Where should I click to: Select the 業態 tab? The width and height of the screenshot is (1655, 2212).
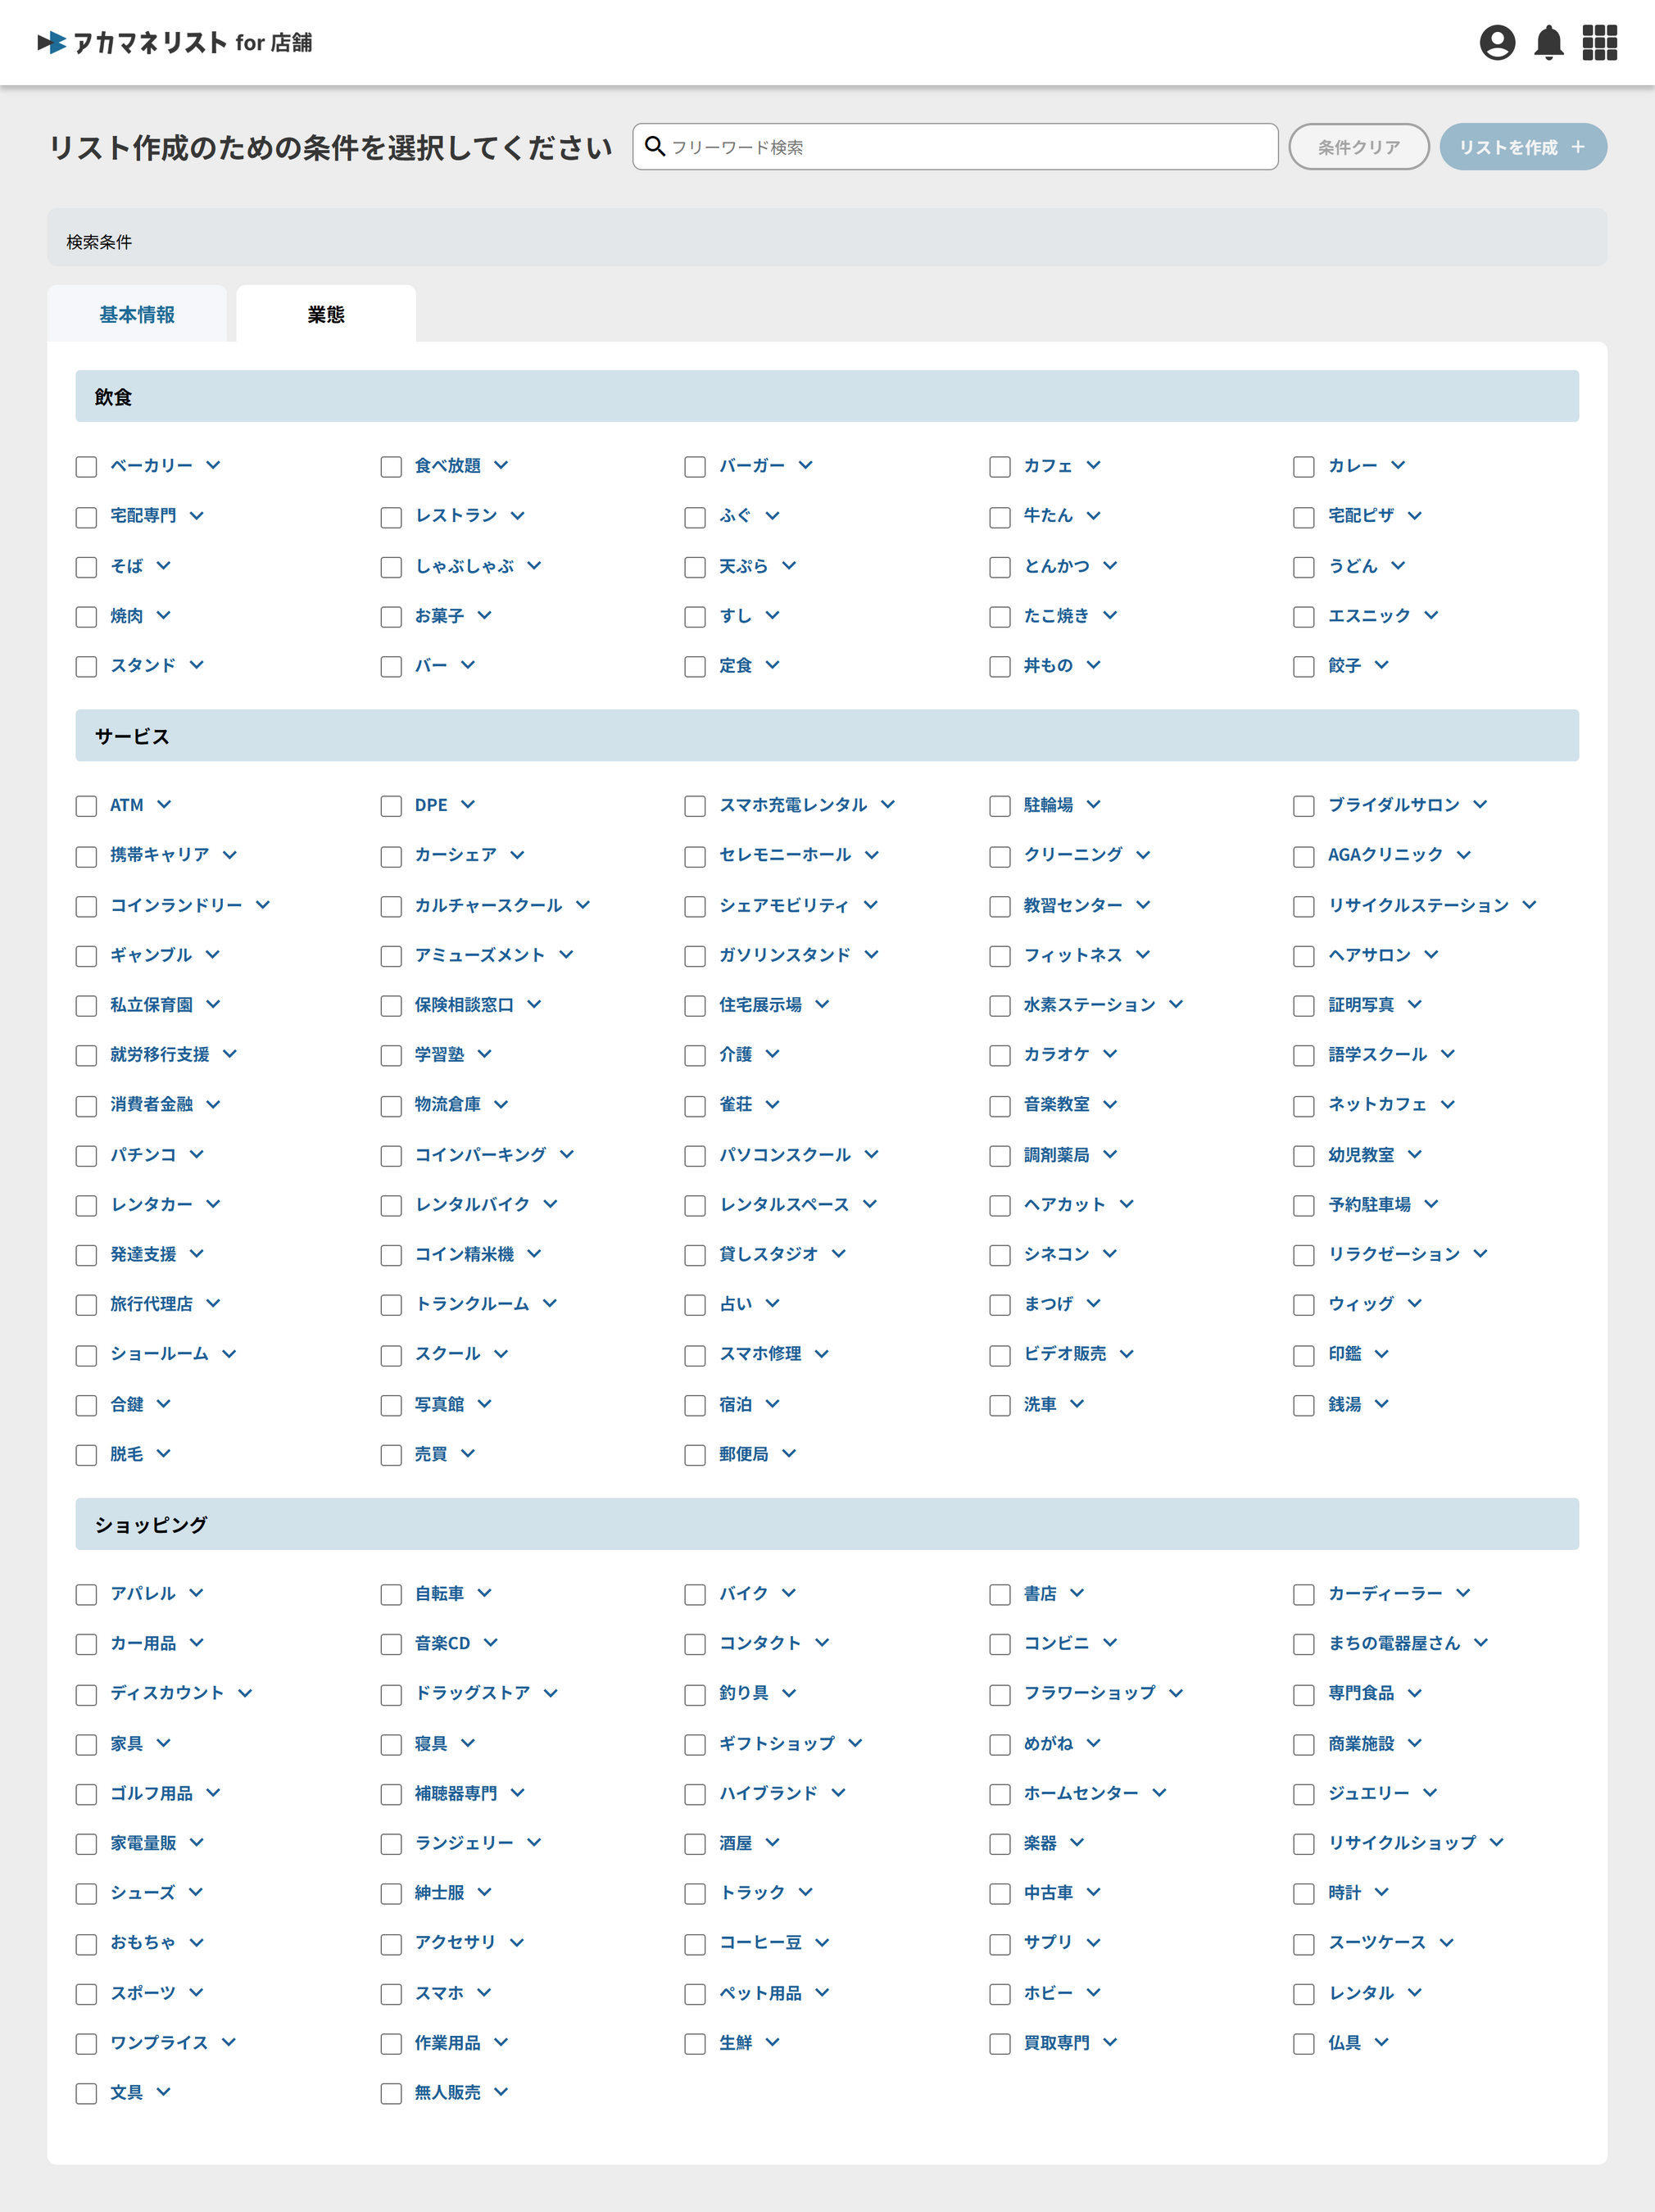pyautogui.click(x=326, y=314)
